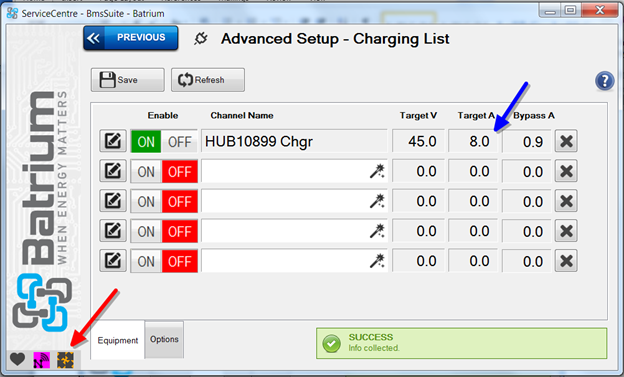Click Bypass A 0.0 in fifth row
624x377 pixels.
(526, 261)
